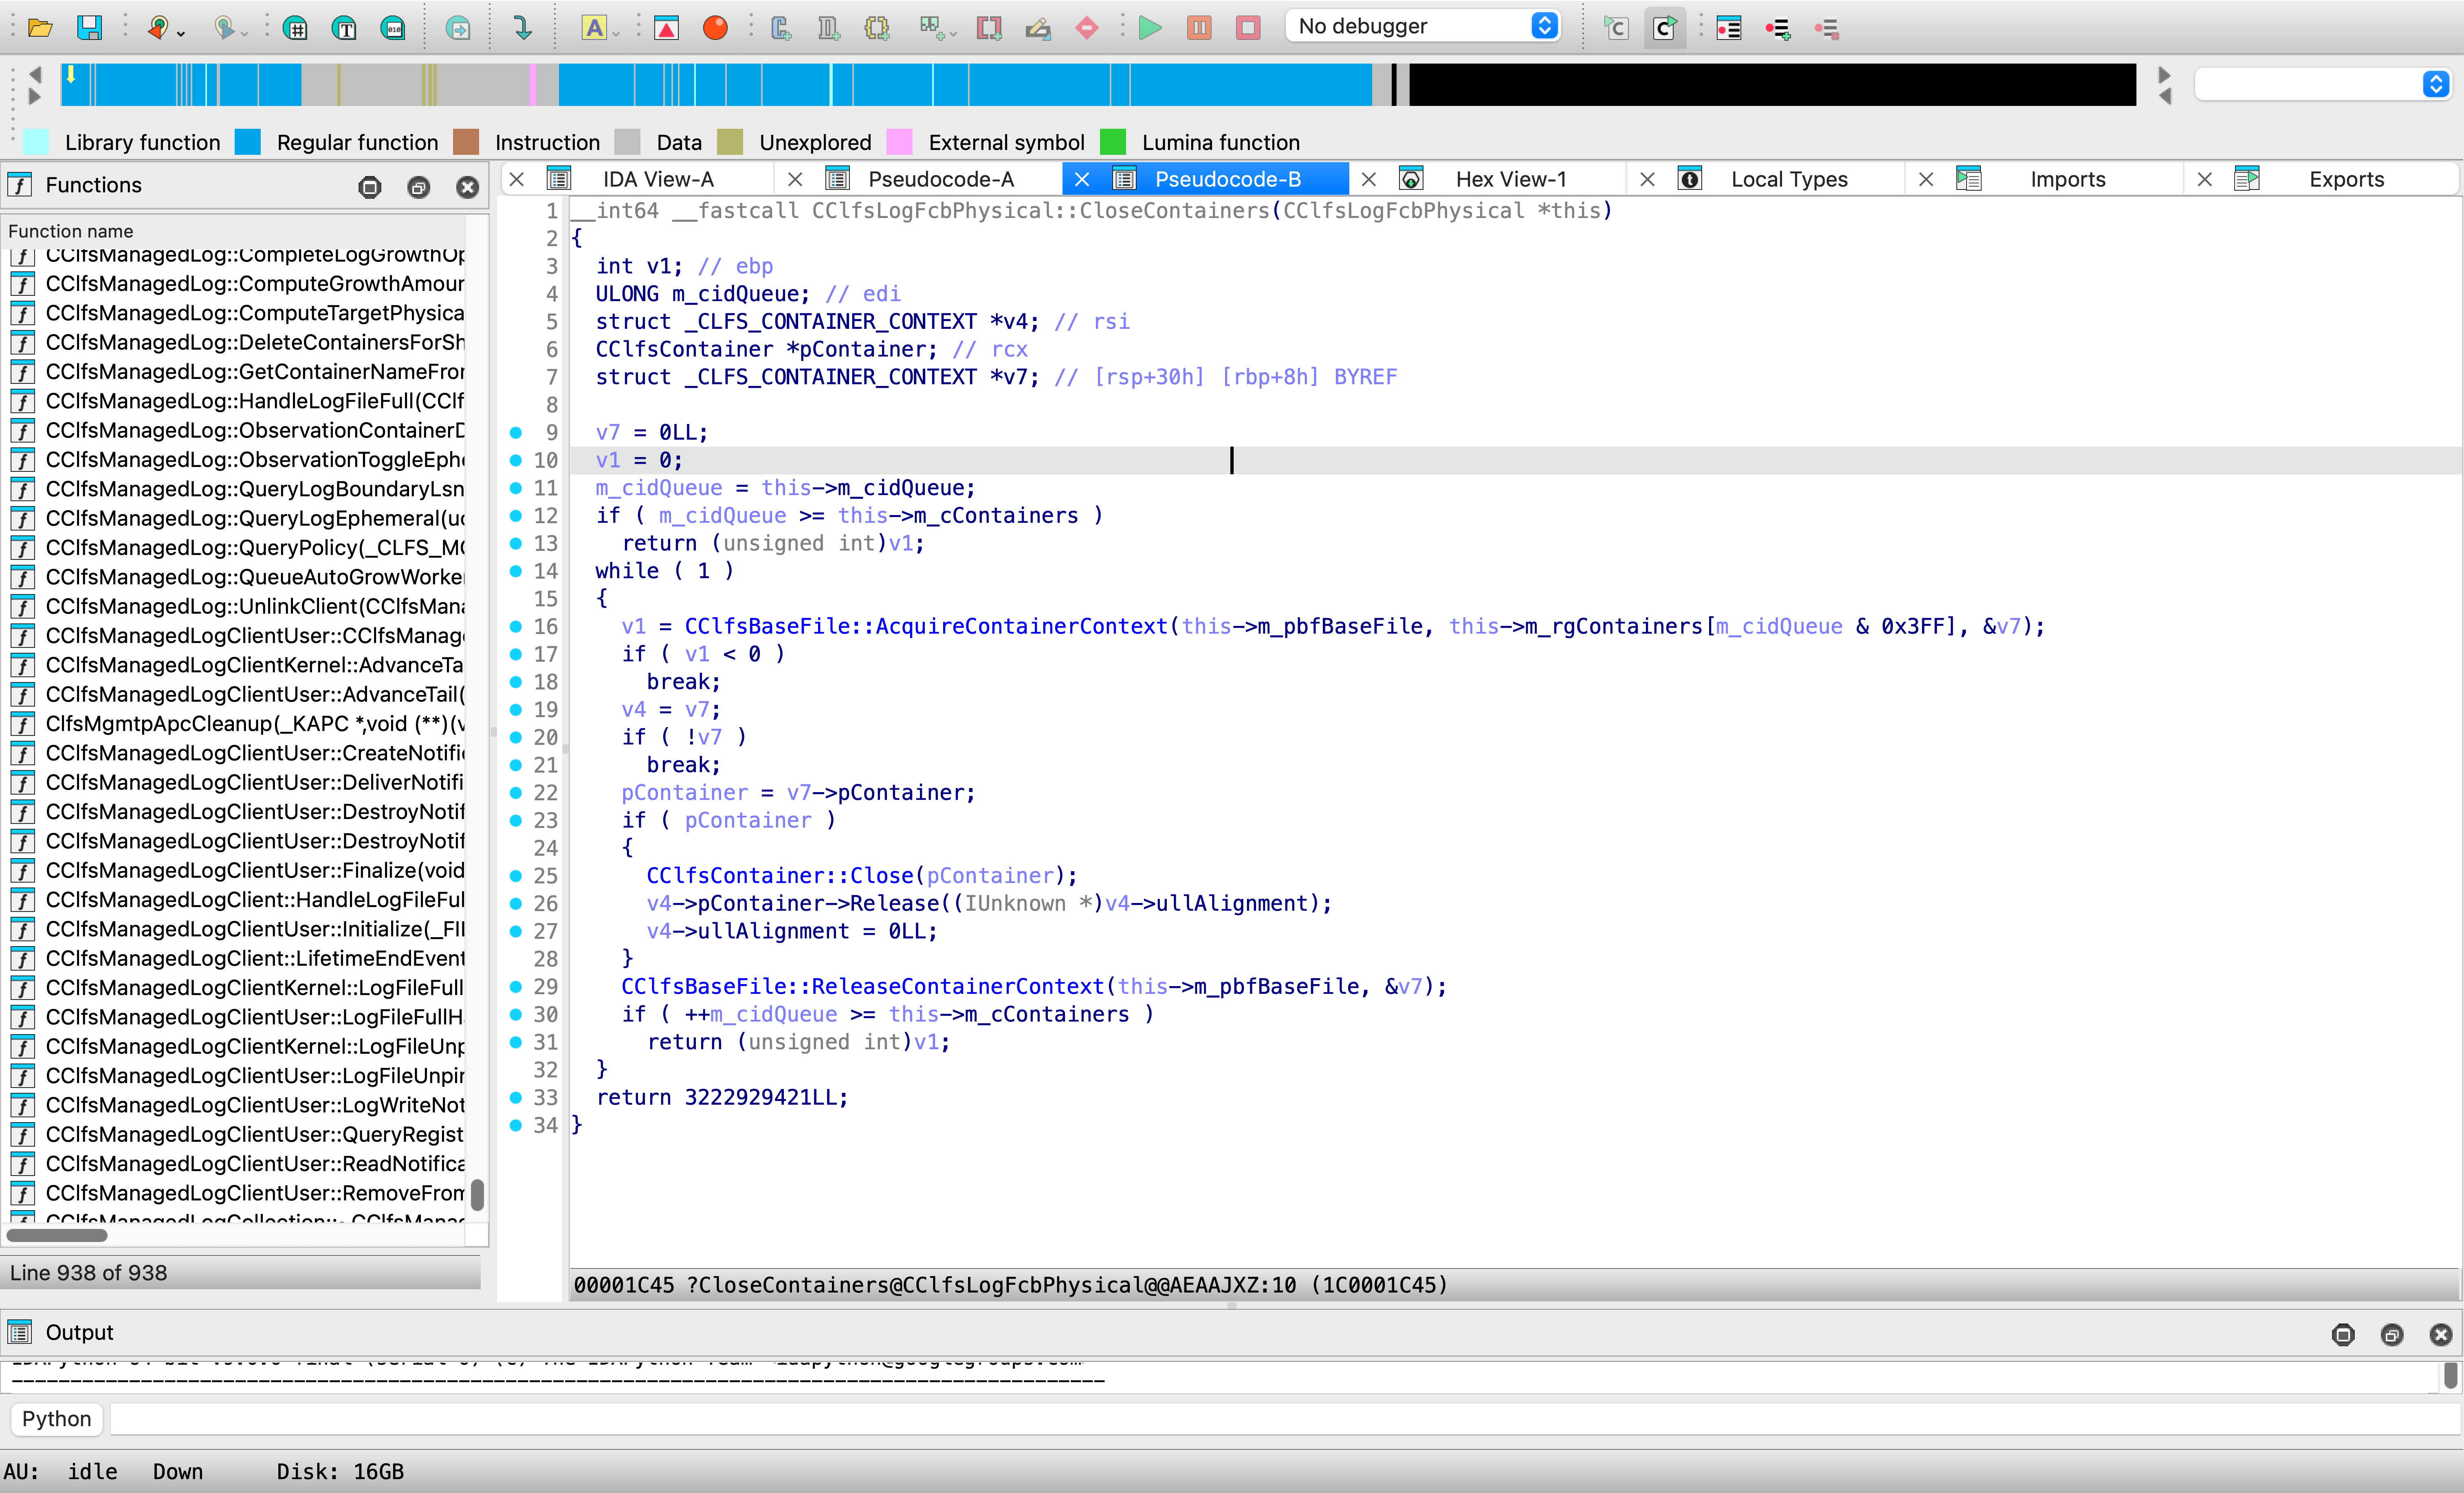
Task: Click the binary '010' search toolbar icon
Action: click(x=393, y=28)
